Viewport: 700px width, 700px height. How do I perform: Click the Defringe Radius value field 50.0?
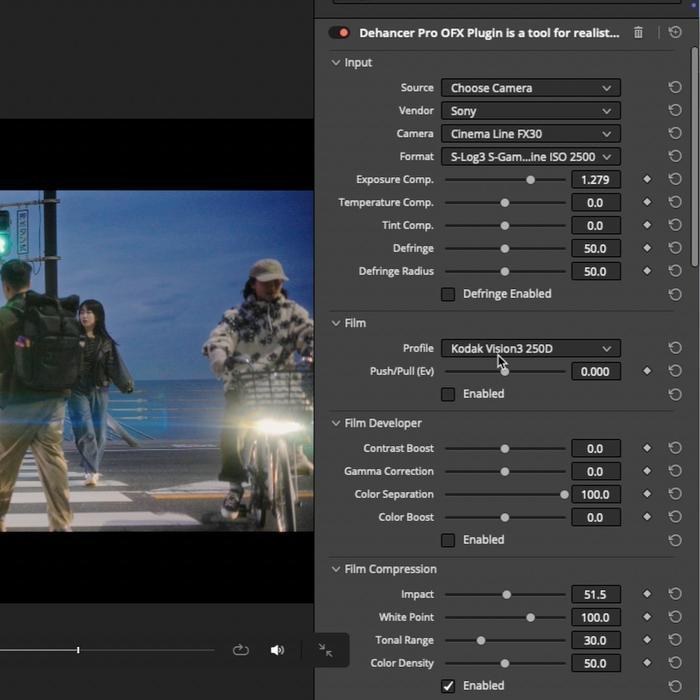pyautogui.click(x=596, y=272)
